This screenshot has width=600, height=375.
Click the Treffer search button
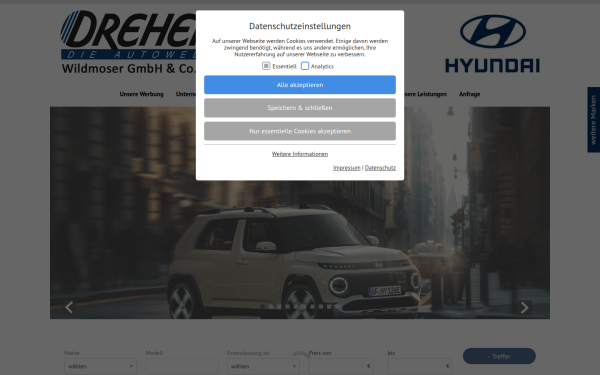pyautogui.click(x=499, y=356)
